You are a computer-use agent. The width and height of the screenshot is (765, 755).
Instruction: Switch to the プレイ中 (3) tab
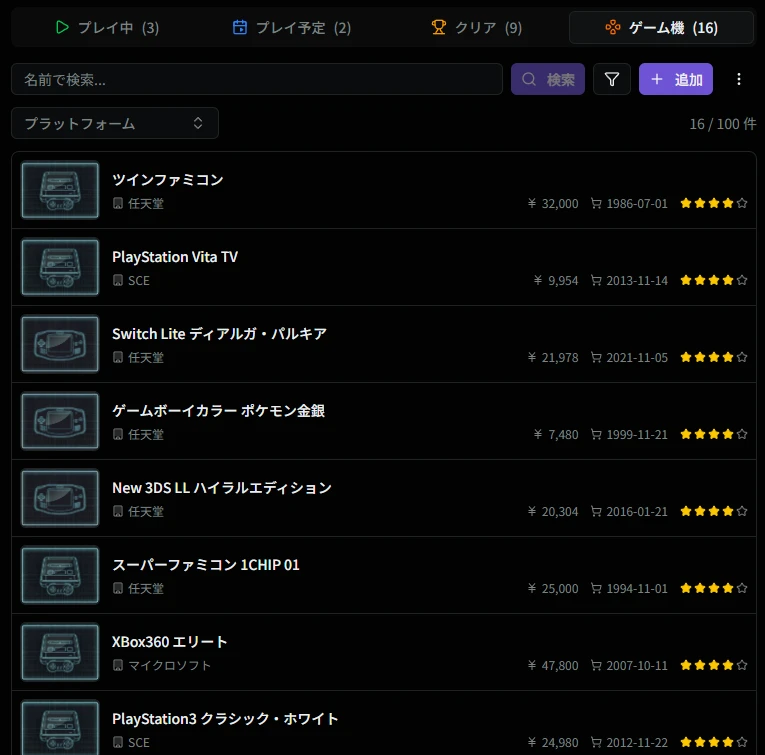pos(107,28)
